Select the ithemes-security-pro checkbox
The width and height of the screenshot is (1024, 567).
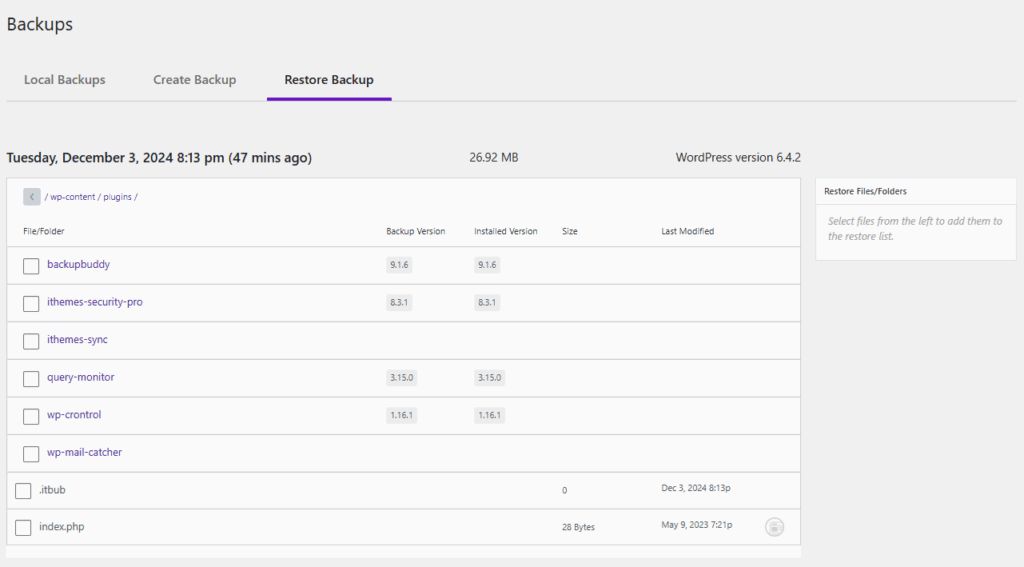[x=31, y=303]
